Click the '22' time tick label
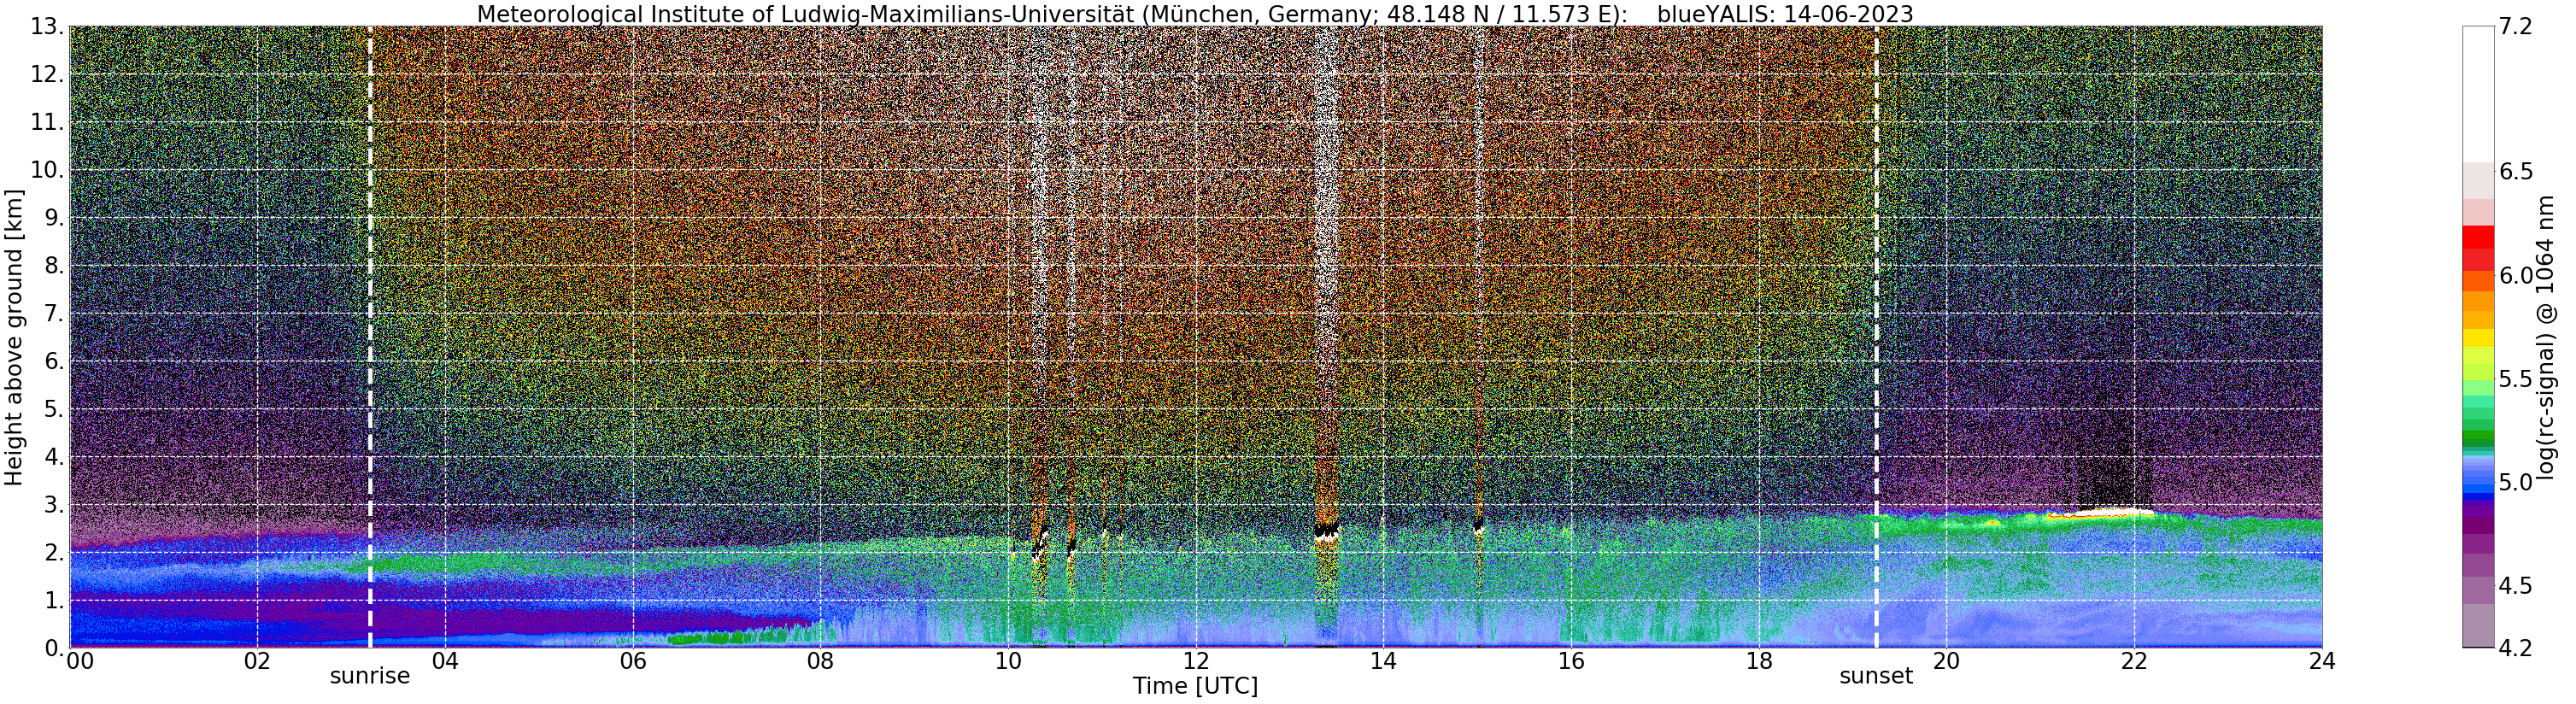Screen dimensions: 2576x704 point(2134,661)
